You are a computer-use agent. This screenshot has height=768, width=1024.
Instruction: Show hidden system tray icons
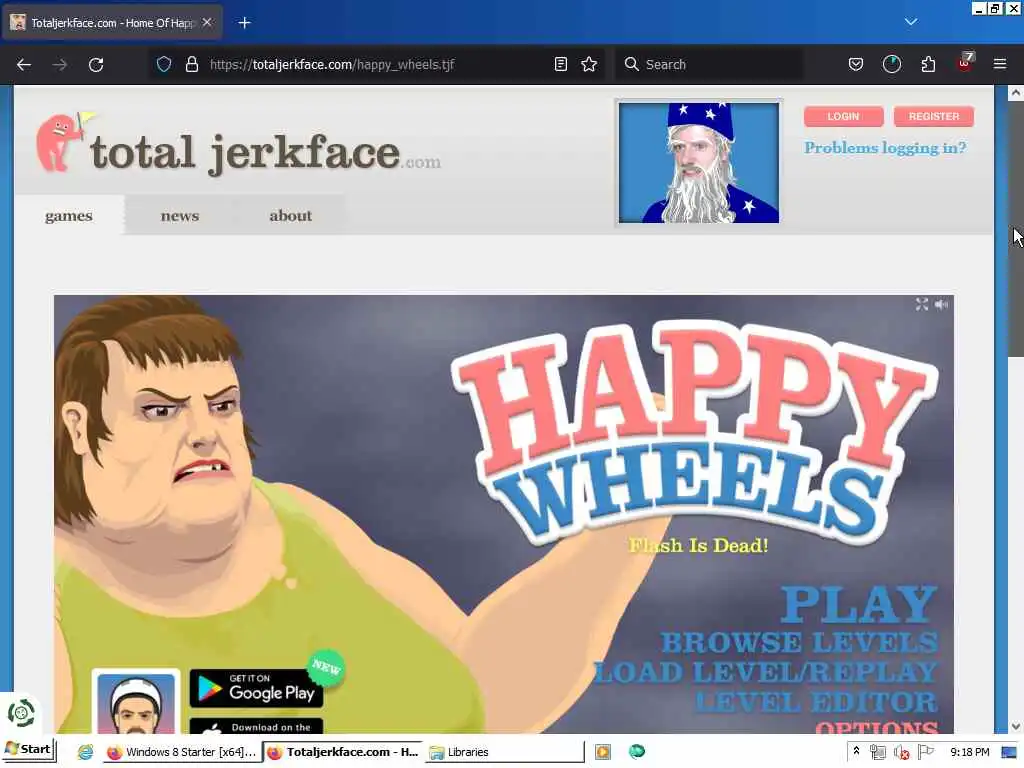pyautogui.click(x=856, y=752)
